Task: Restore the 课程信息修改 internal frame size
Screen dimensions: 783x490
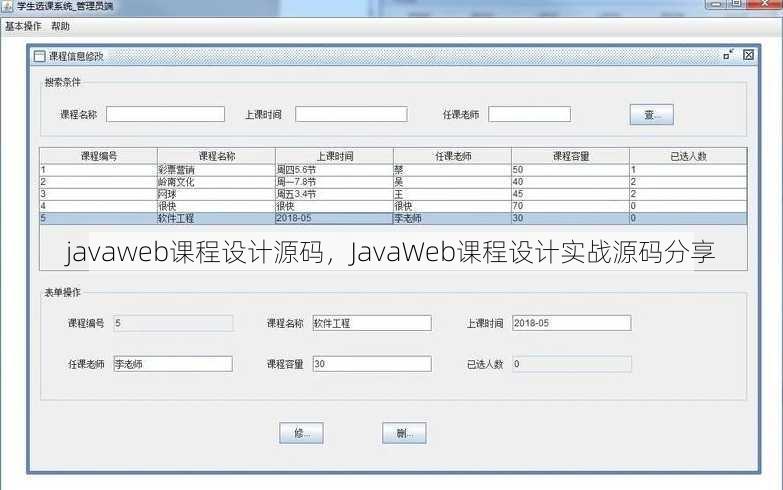Action: pyautogui.click(x=729, y=55)
